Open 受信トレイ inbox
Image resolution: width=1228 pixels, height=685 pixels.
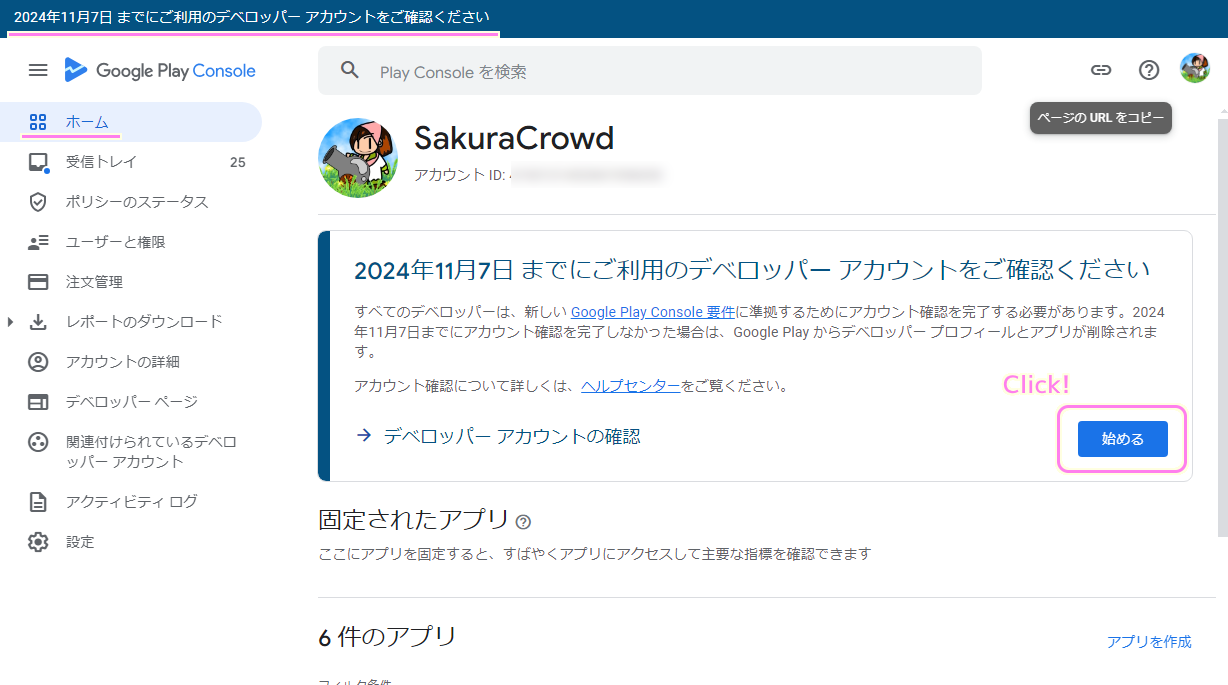(x=101, y=162)
